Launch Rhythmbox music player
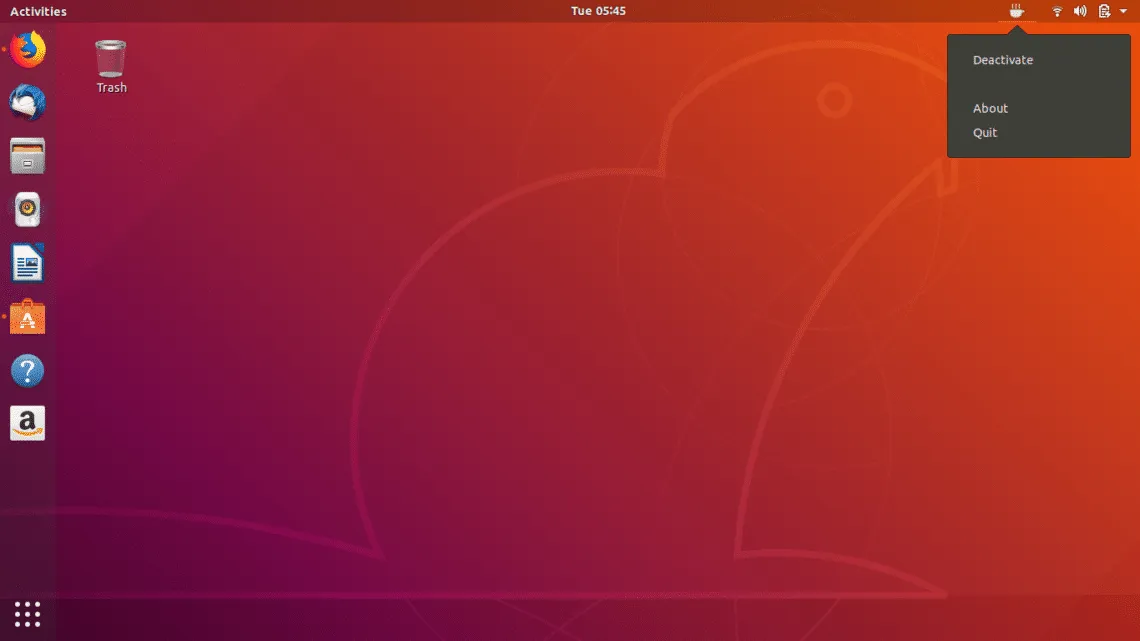 [x=28, y=210]
